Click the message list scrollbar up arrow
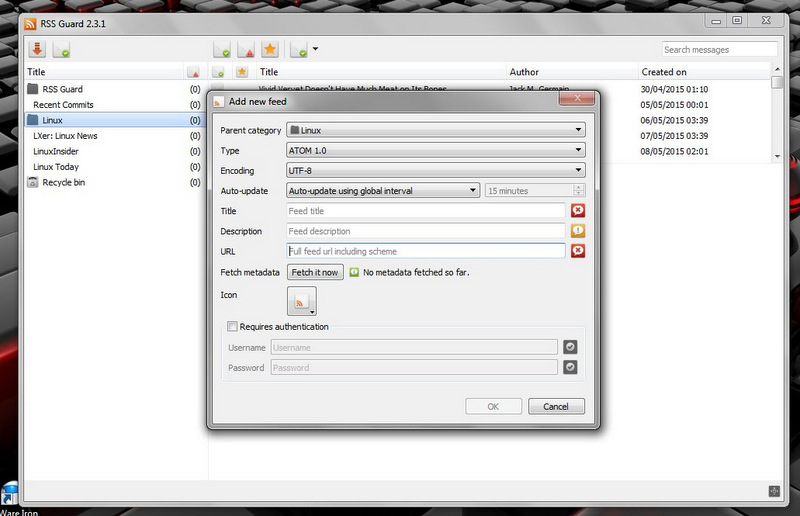The height and width of the screenshot is (516, 800). pos(777,69)
